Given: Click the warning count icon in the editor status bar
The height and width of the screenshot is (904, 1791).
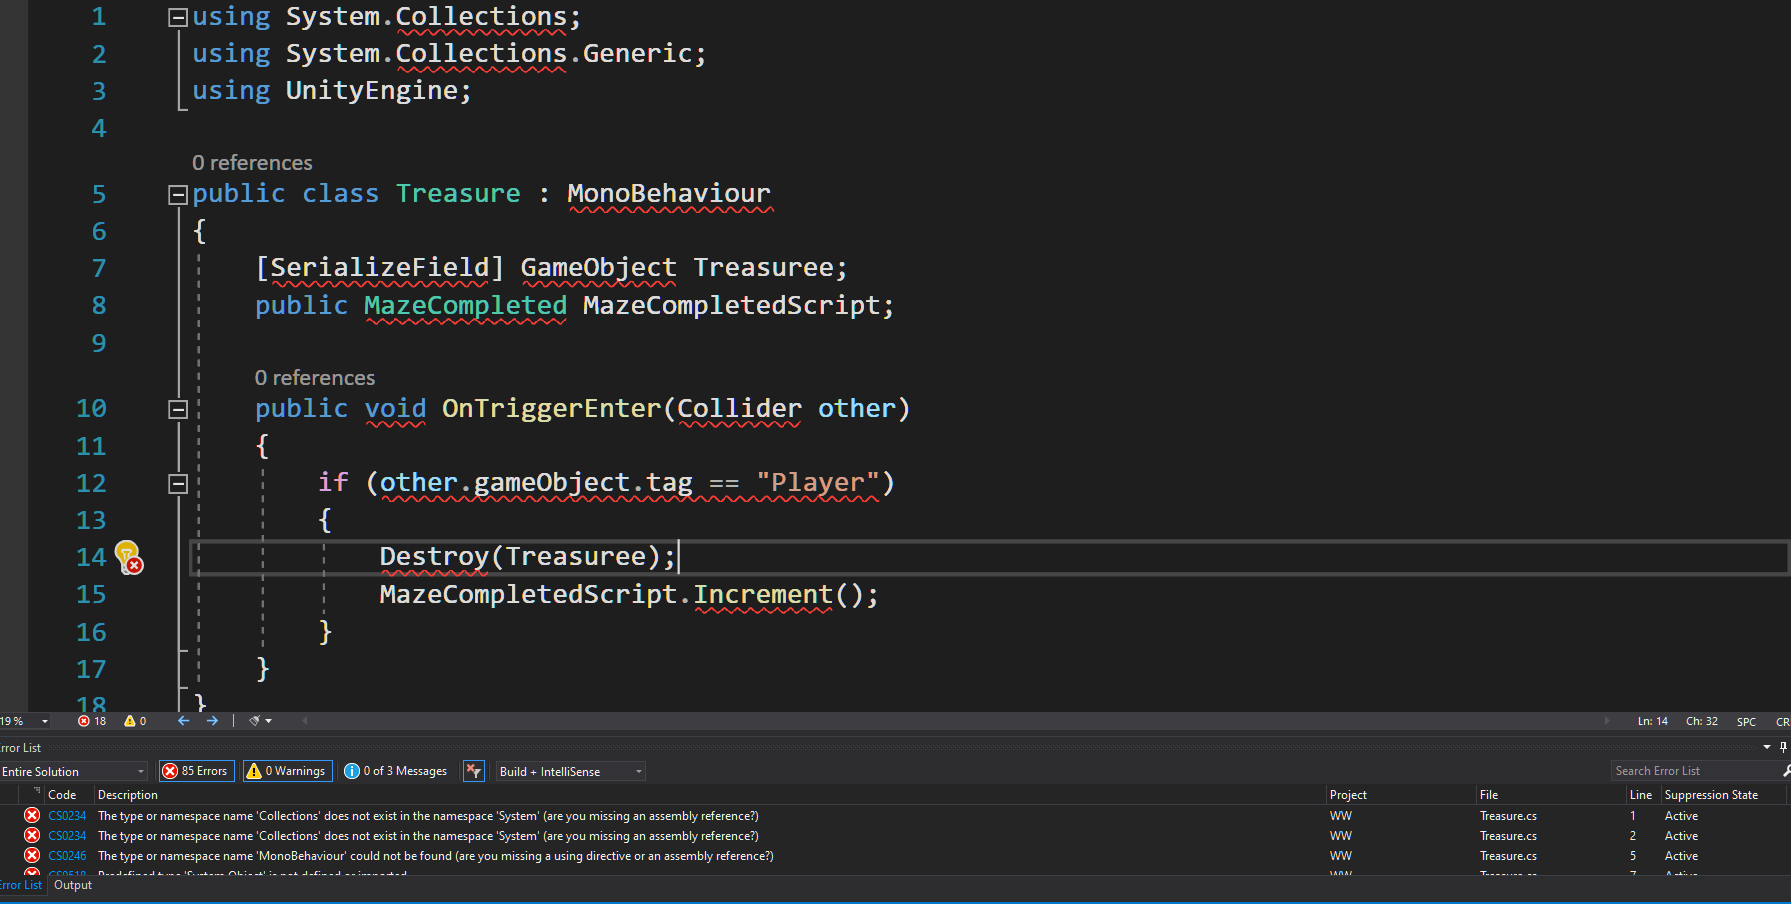Looking at the screenshot, I should pos(130,721).
